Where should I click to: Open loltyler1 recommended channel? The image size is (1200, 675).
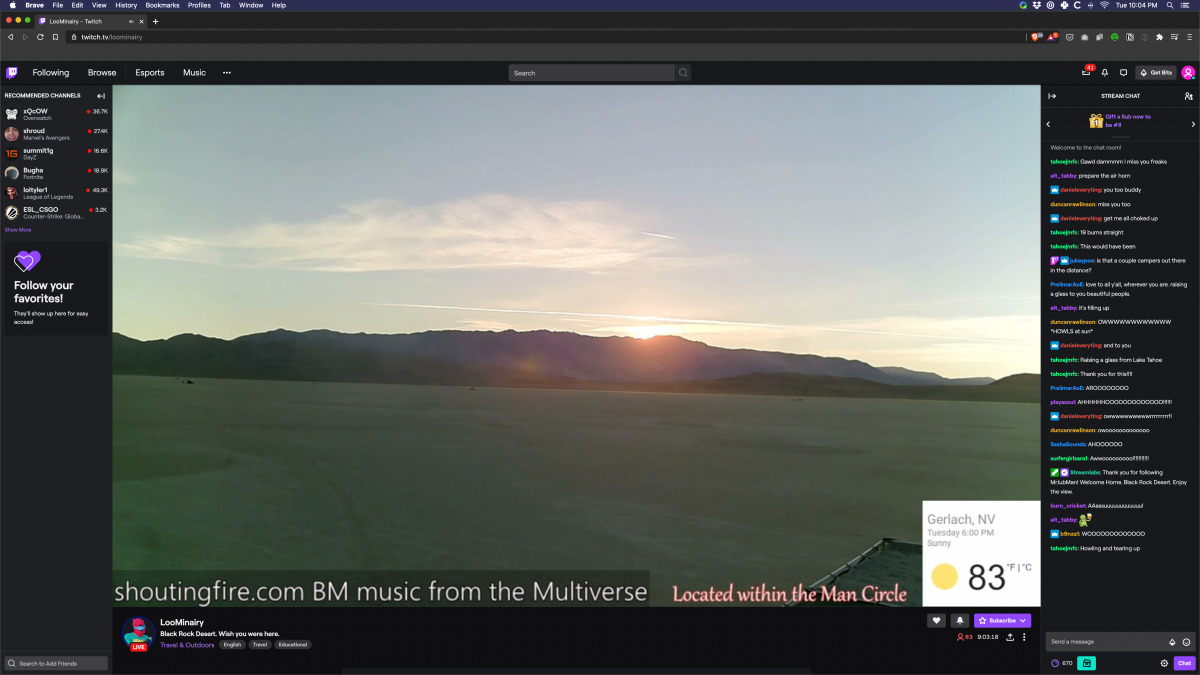click(x=56, y=192)
